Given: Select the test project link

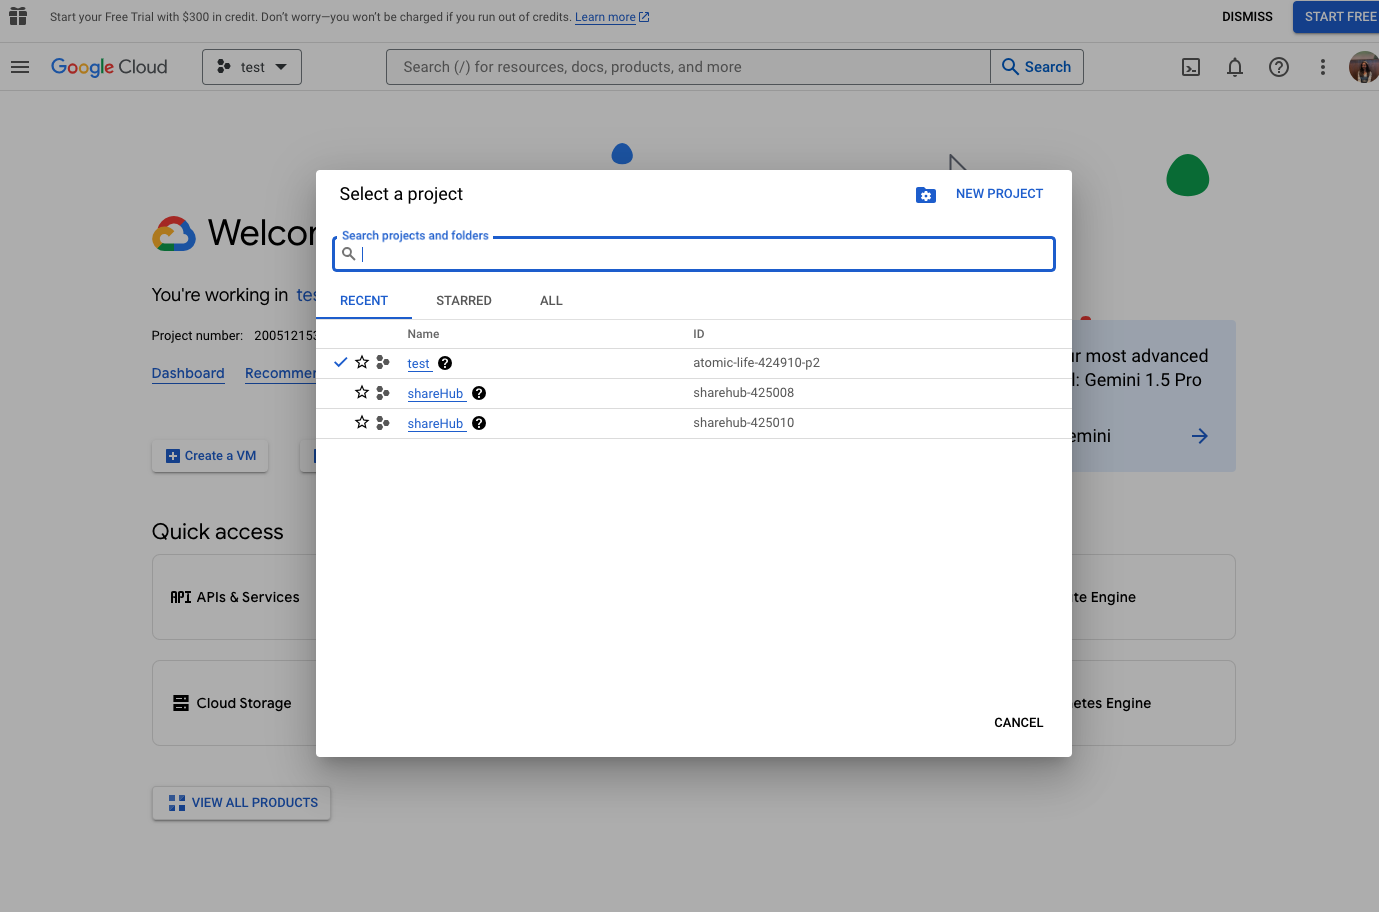Looking at the screenshot, I should (x=419, y=364).
